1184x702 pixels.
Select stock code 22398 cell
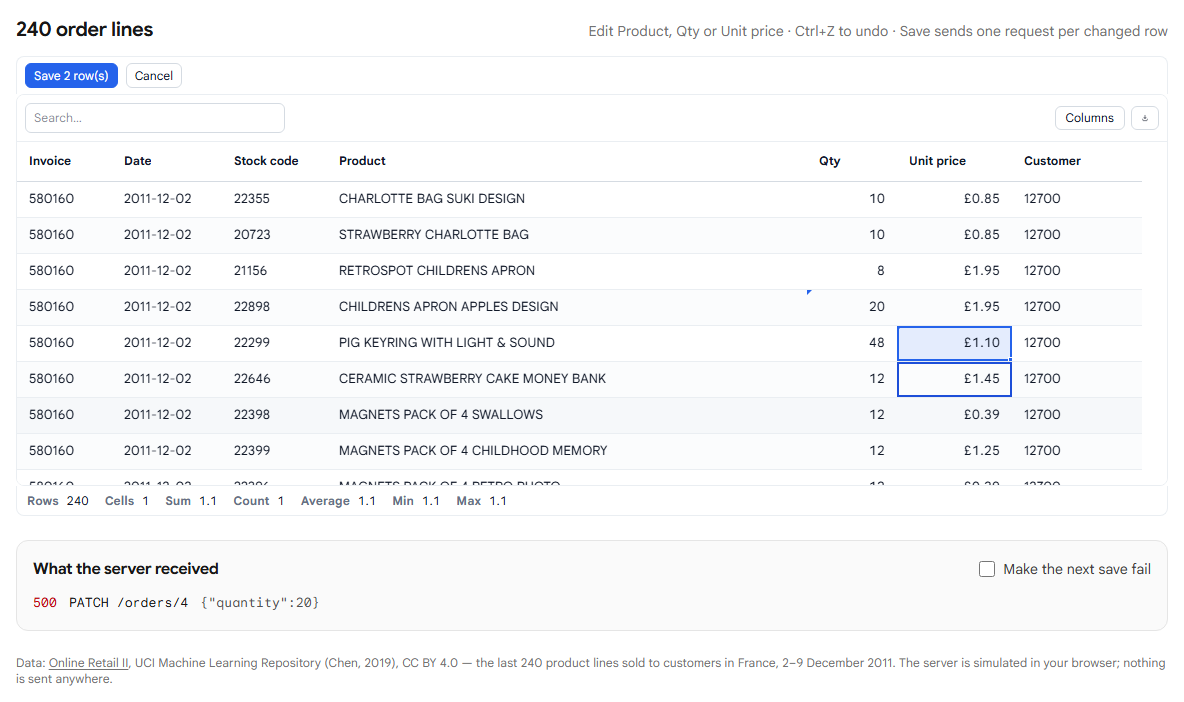point(275,414)
